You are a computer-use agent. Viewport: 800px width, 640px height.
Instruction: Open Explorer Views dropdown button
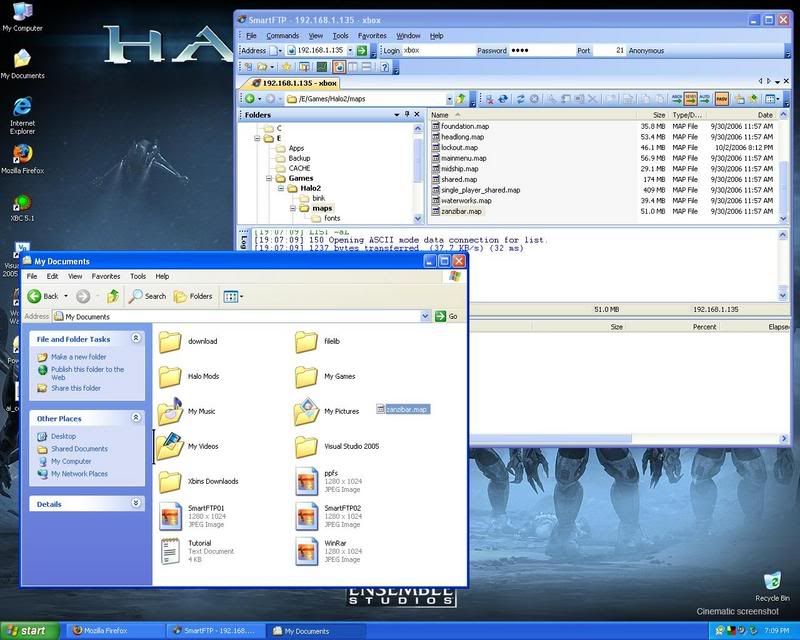coord(233,296)
